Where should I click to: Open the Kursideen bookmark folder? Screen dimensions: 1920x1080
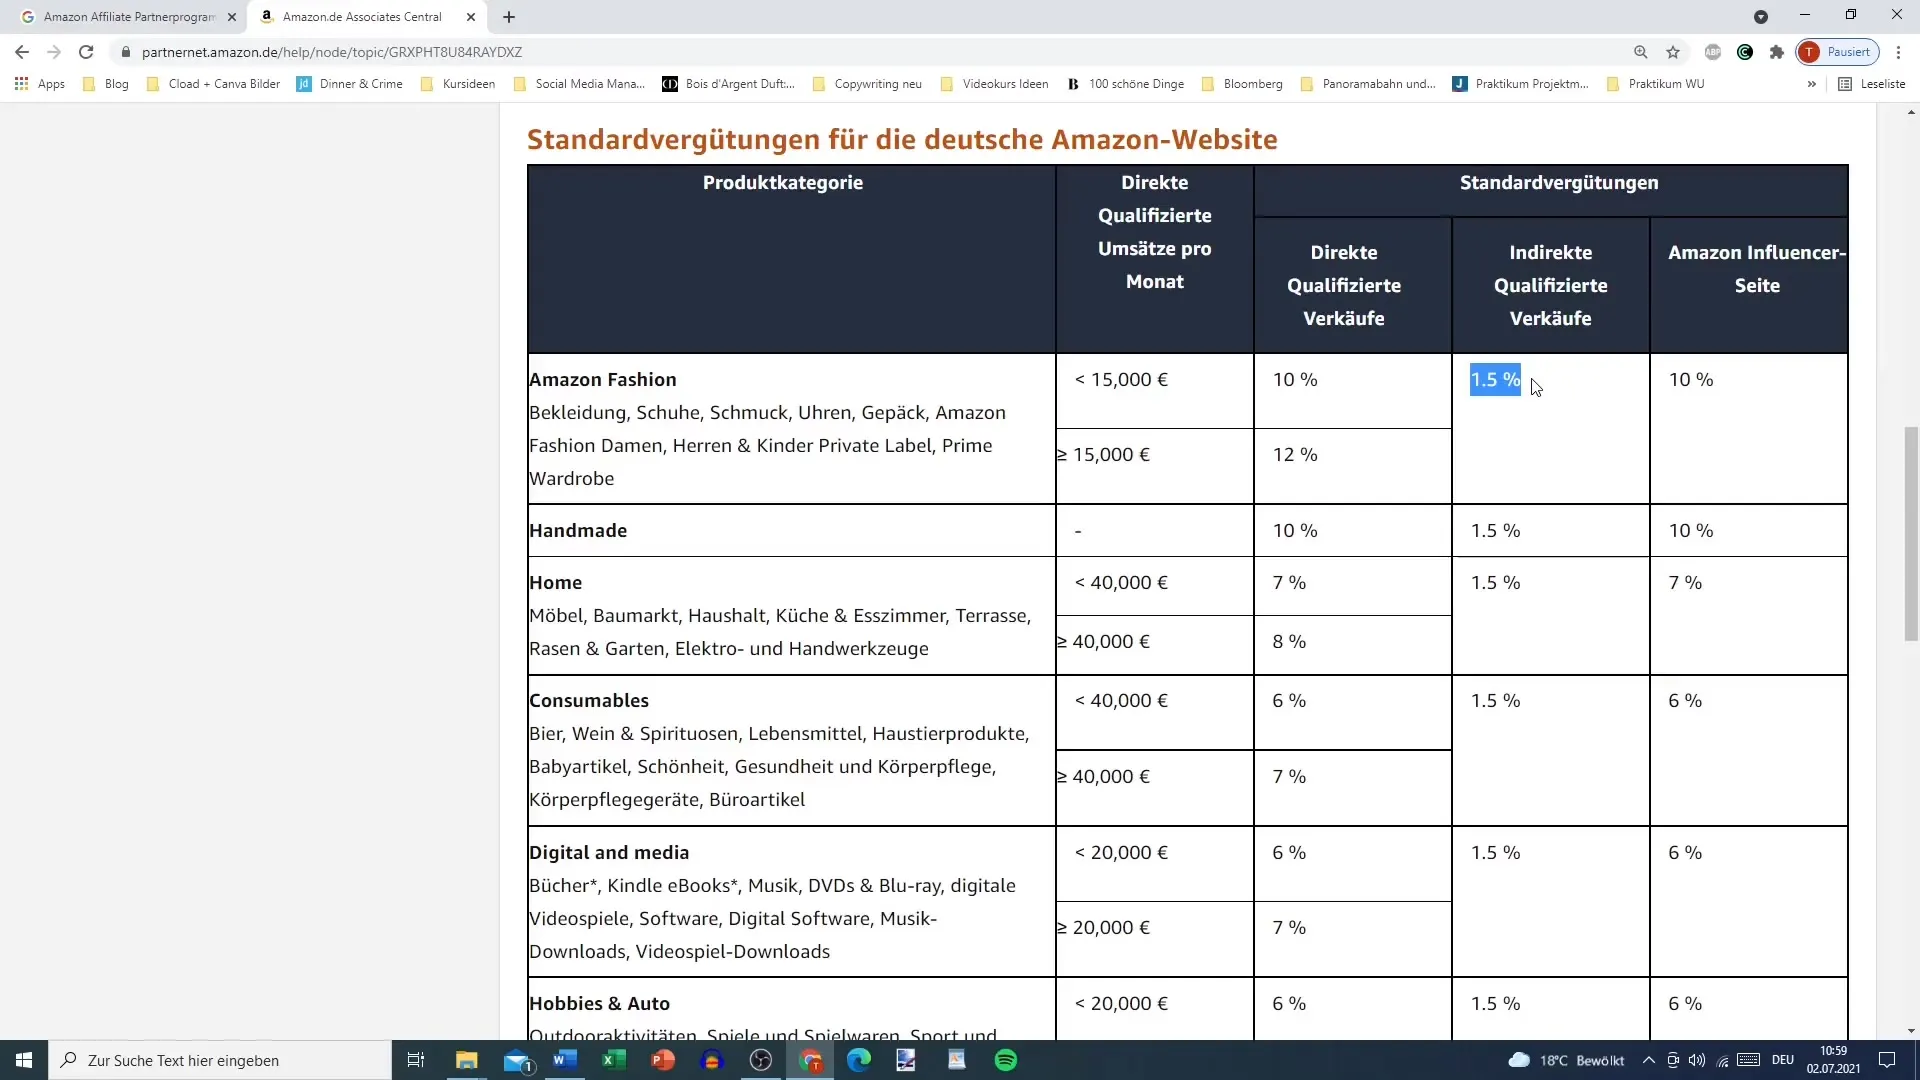[458, 84]
